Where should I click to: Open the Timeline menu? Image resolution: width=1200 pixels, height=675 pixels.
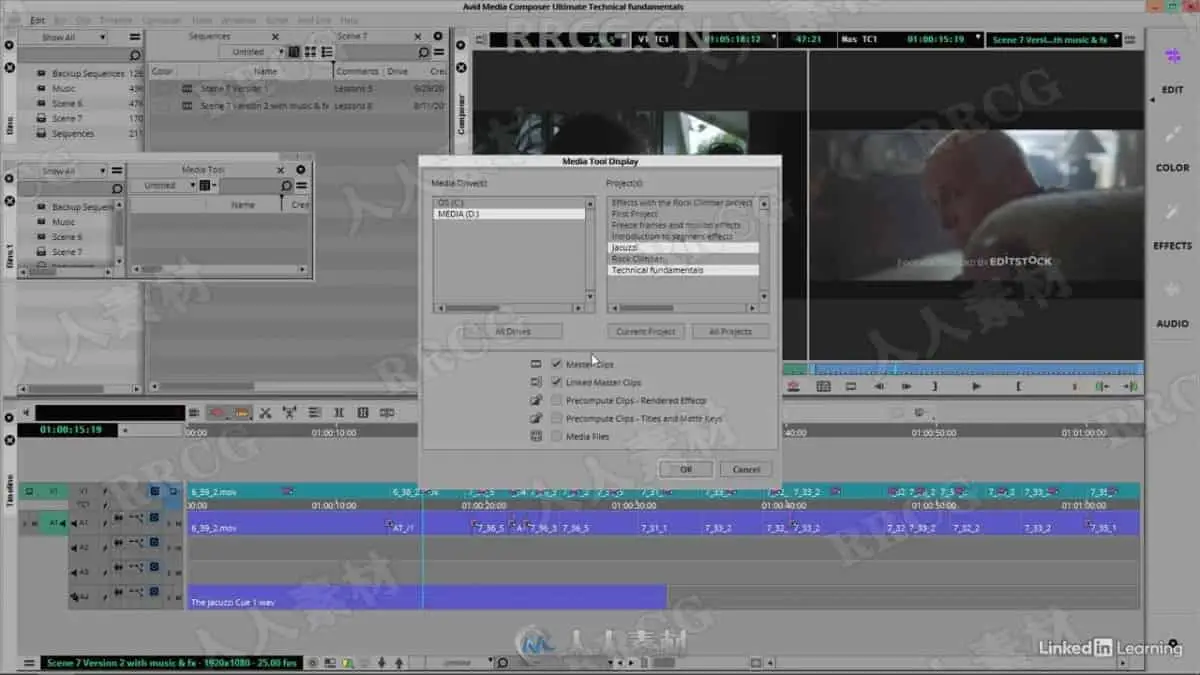115,20
